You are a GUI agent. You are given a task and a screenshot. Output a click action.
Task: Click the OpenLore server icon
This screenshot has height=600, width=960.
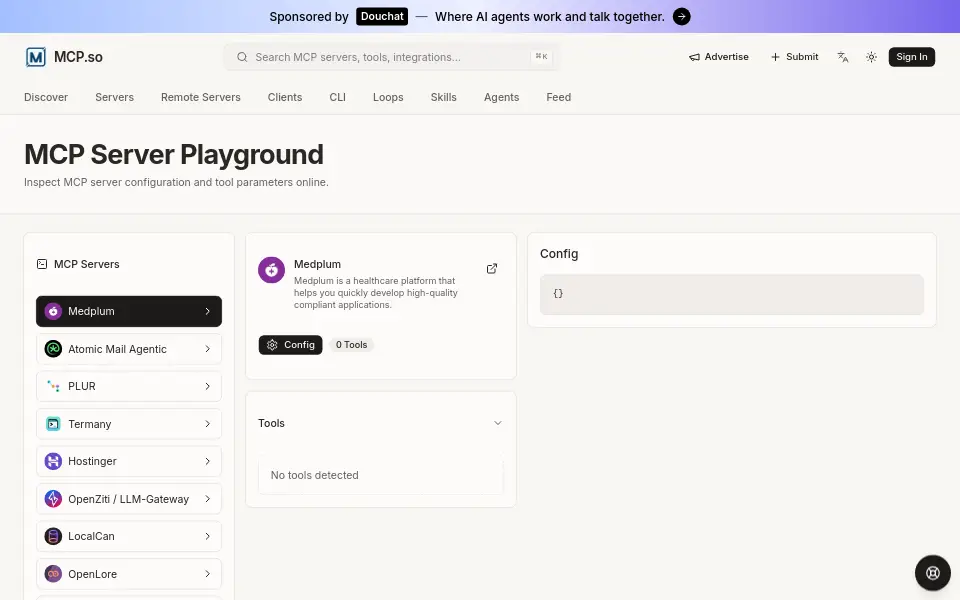(53, 574)
